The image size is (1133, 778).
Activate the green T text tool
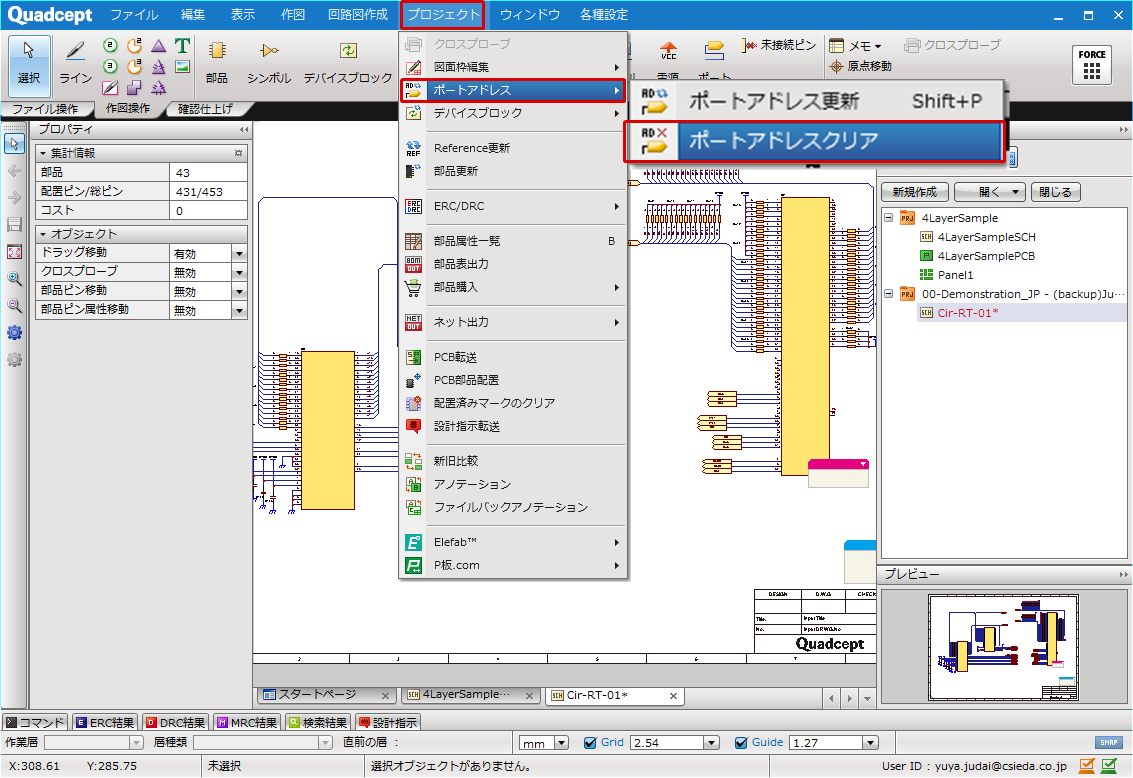[182, 46]
